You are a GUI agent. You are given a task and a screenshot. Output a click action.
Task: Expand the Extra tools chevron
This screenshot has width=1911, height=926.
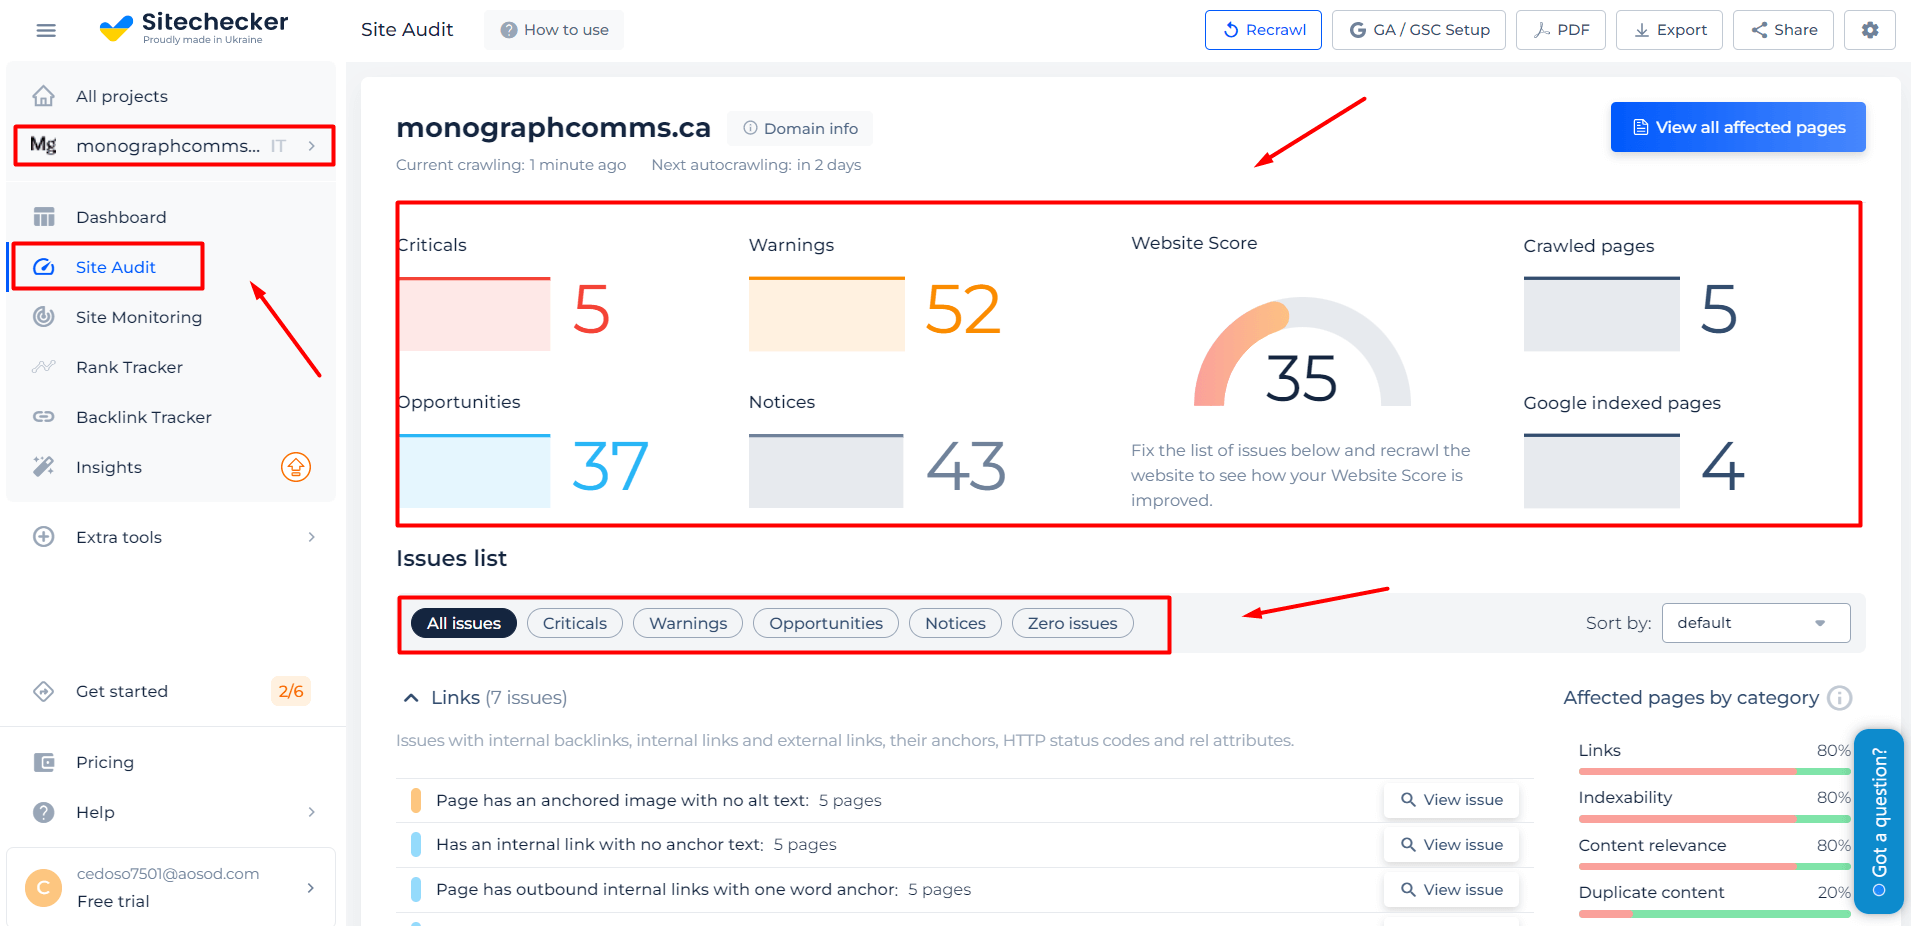(312, 537)
